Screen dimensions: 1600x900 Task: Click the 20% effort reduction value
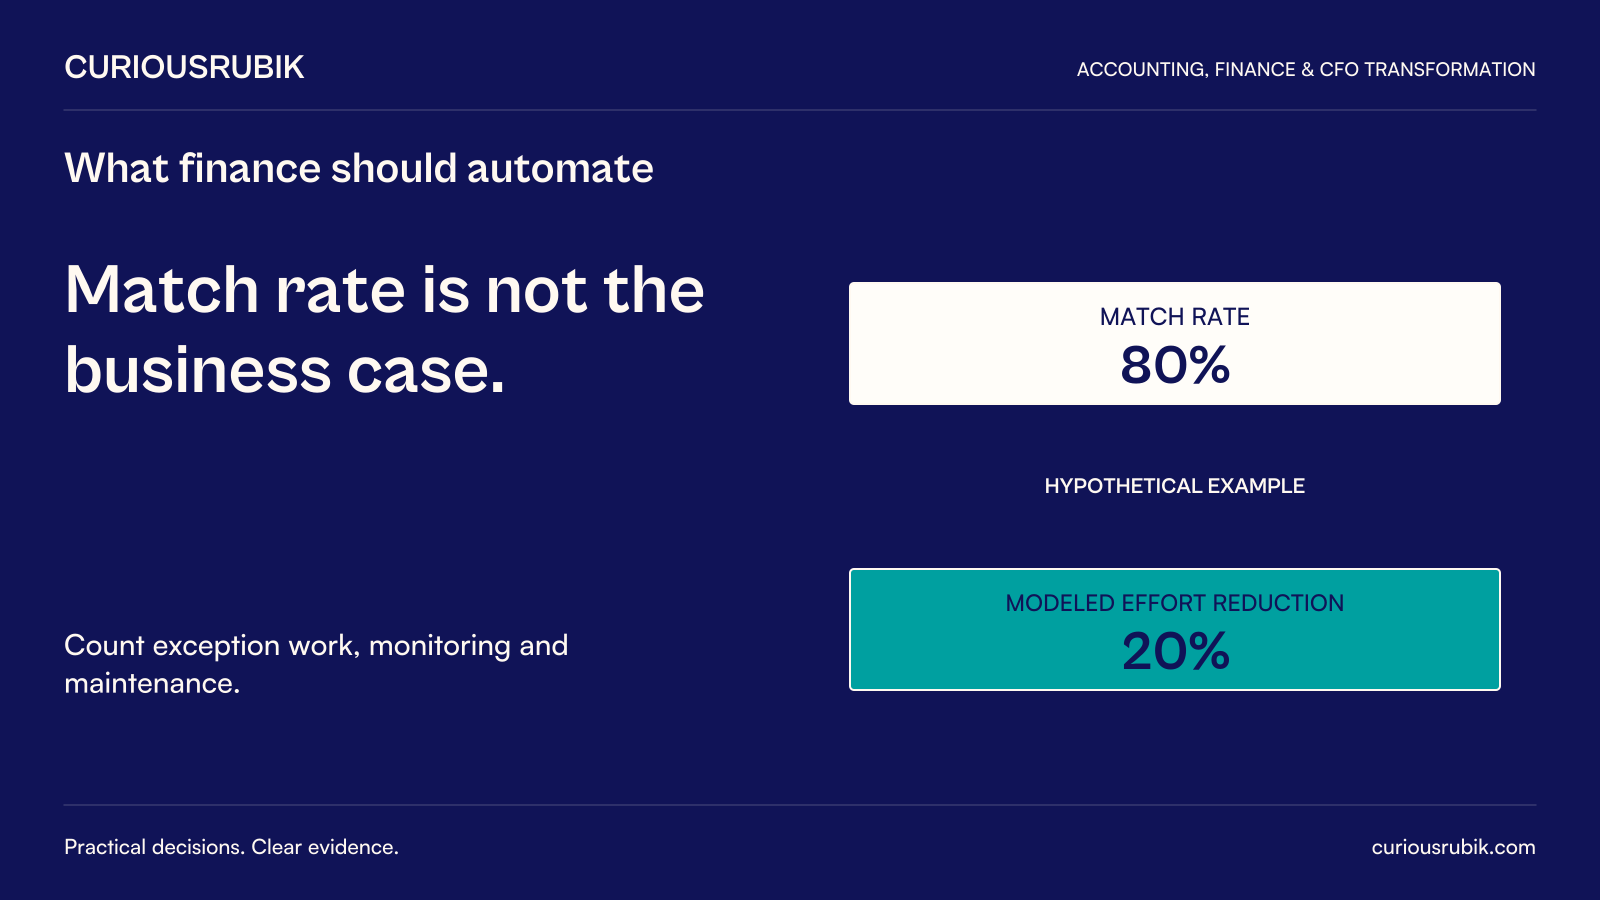pos(1175,651)
